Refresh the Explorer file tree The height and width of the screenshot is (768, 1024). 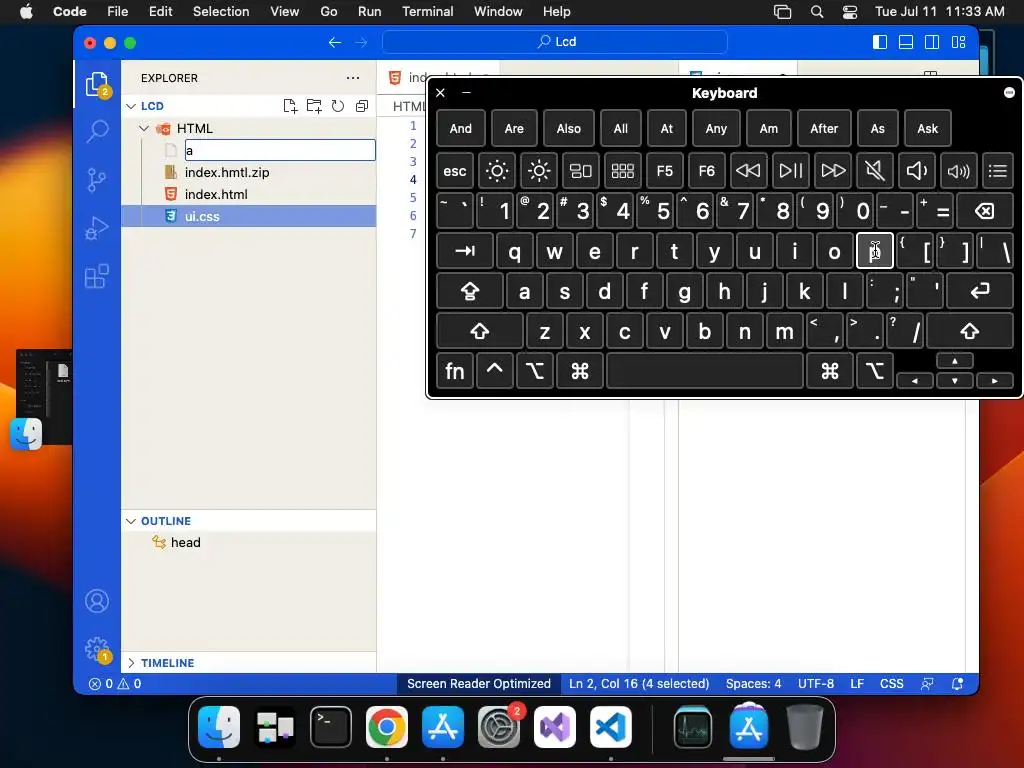click(338, 106)
